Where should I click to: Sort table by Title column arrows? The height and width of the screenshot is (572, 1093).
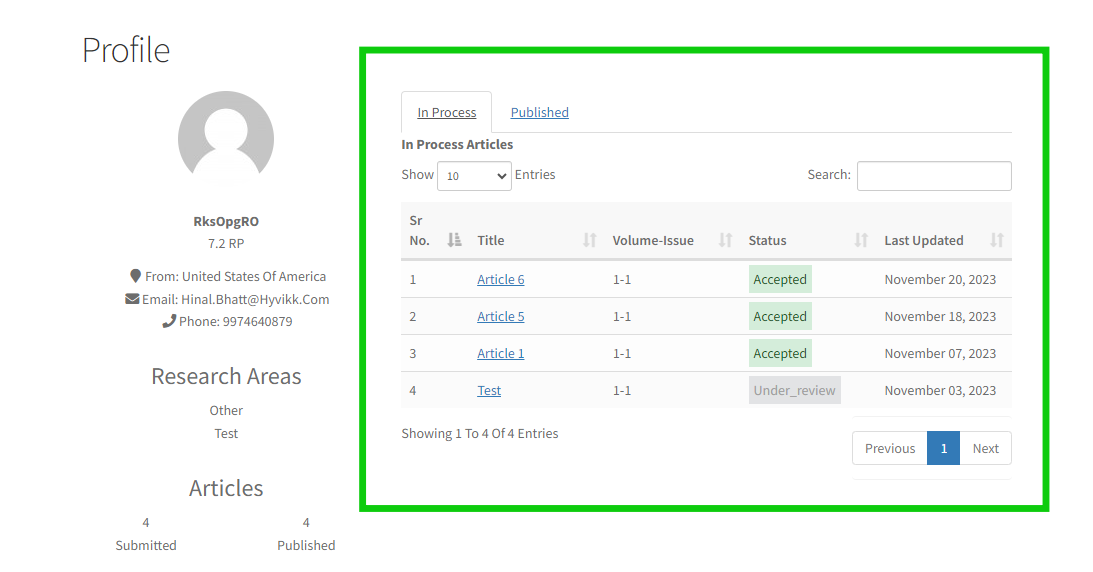tap(590, 240)
